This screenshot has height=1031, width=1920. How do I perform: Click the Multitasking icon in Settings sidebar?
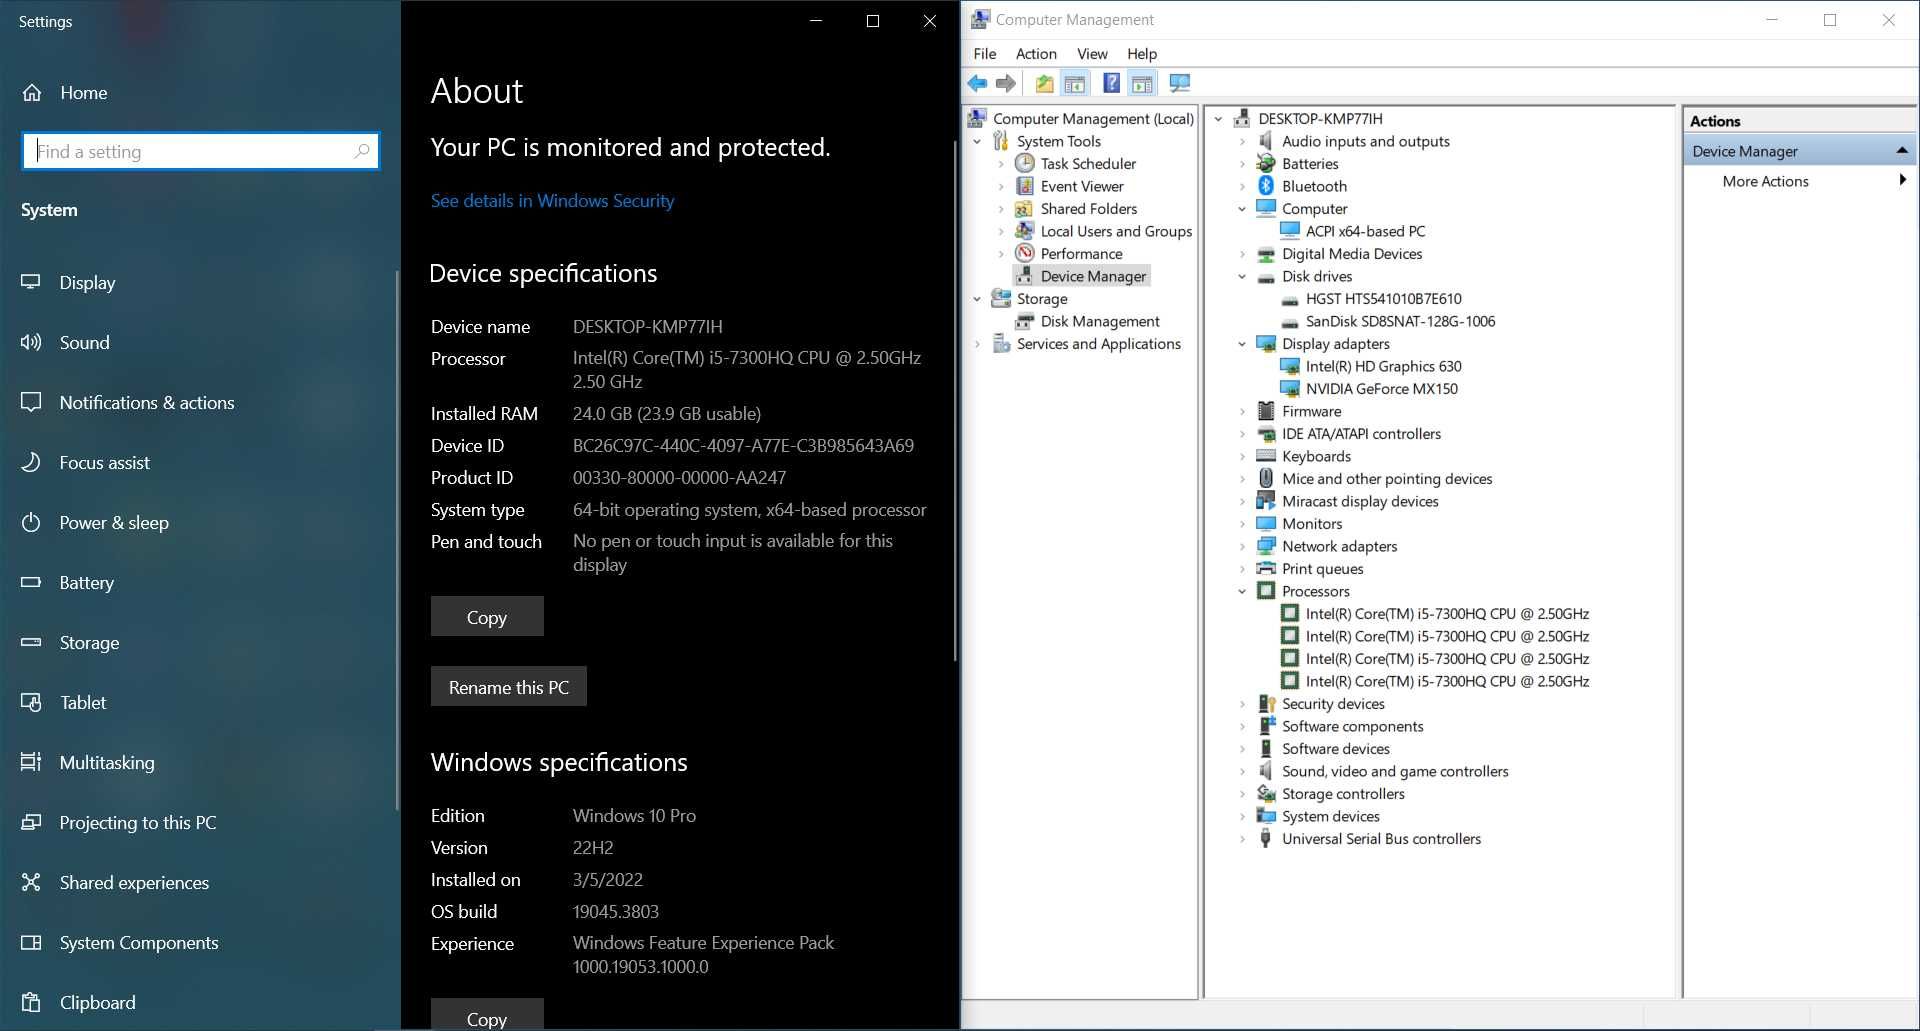[31, 762]
